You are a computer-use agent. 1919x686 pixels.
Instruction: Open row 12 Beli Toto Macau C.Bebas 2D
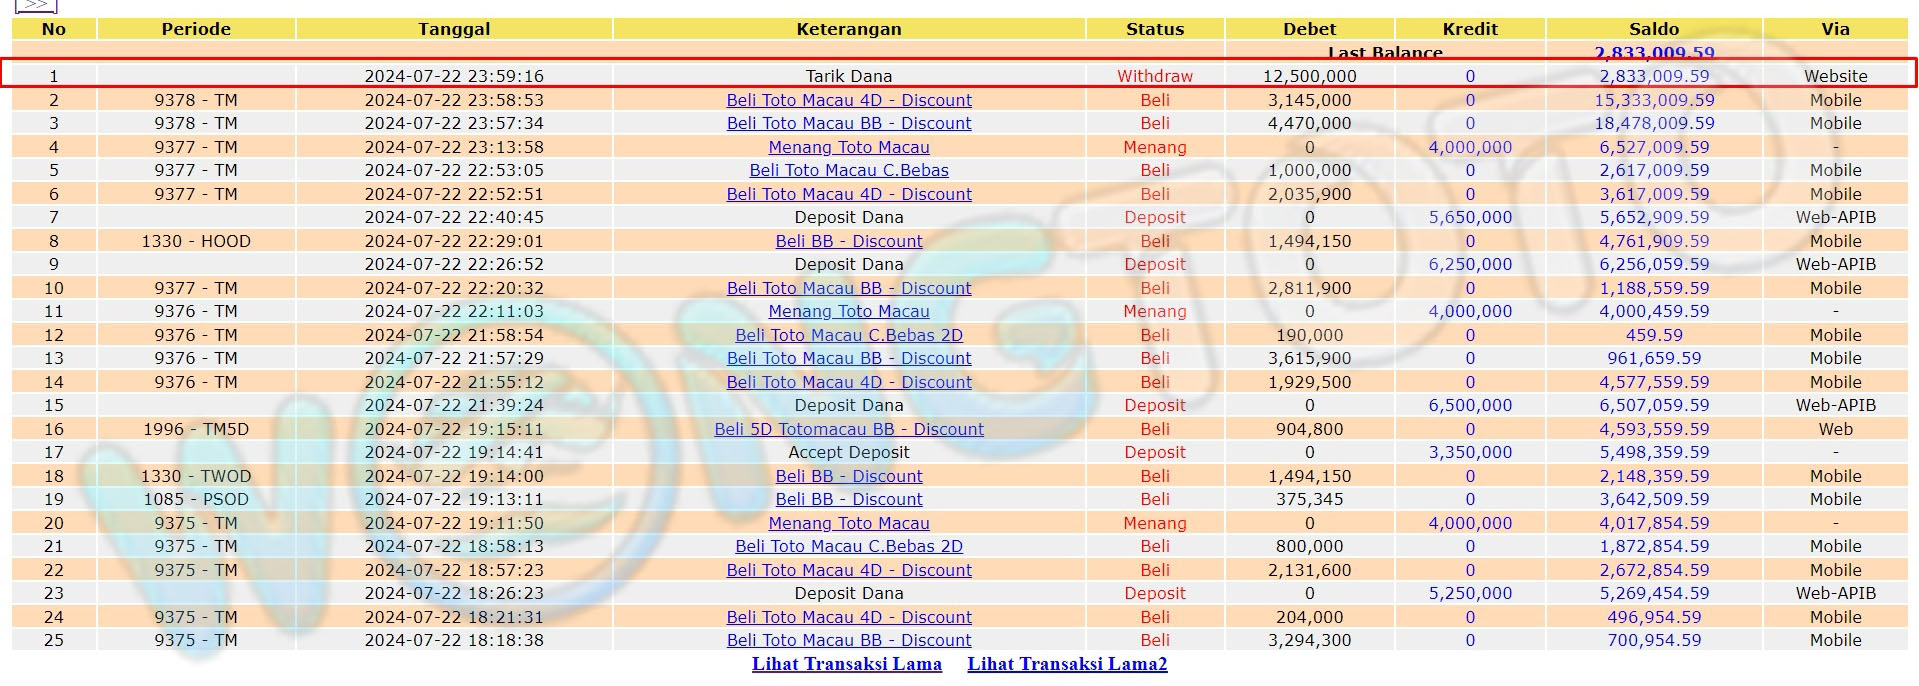pos(848,335)
